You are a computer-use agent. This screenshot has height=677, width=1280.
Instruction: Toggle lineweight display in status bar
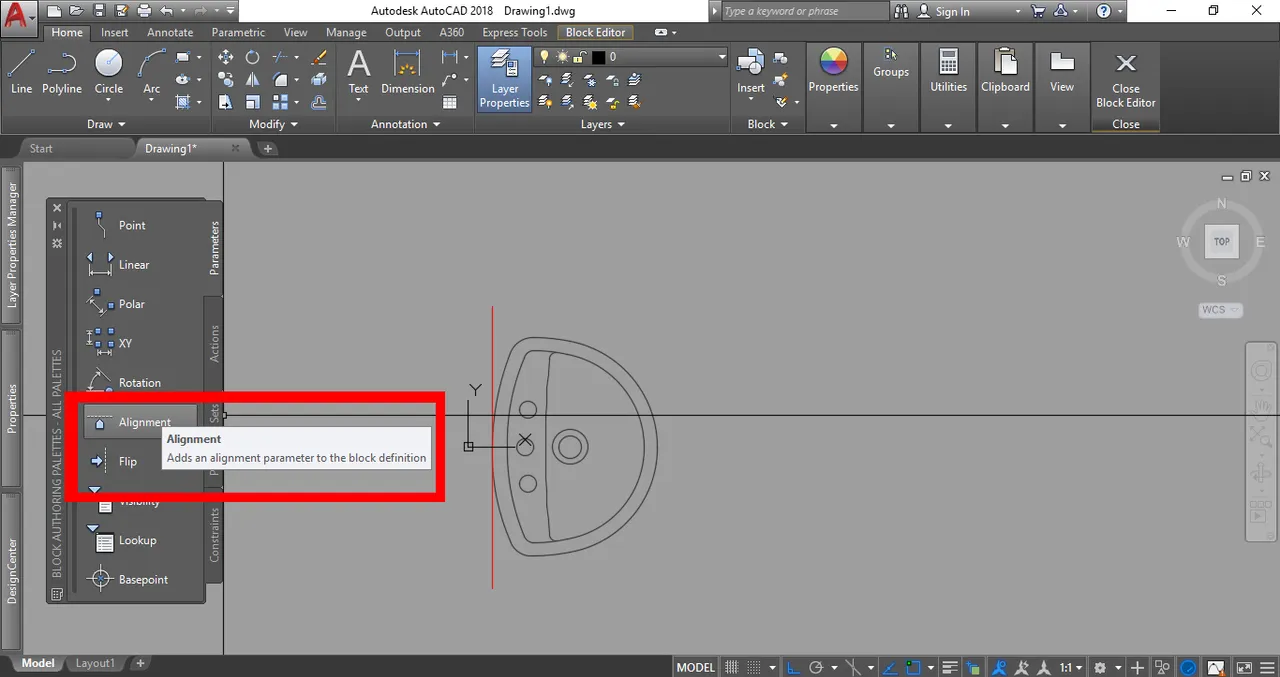click(950, 667)
